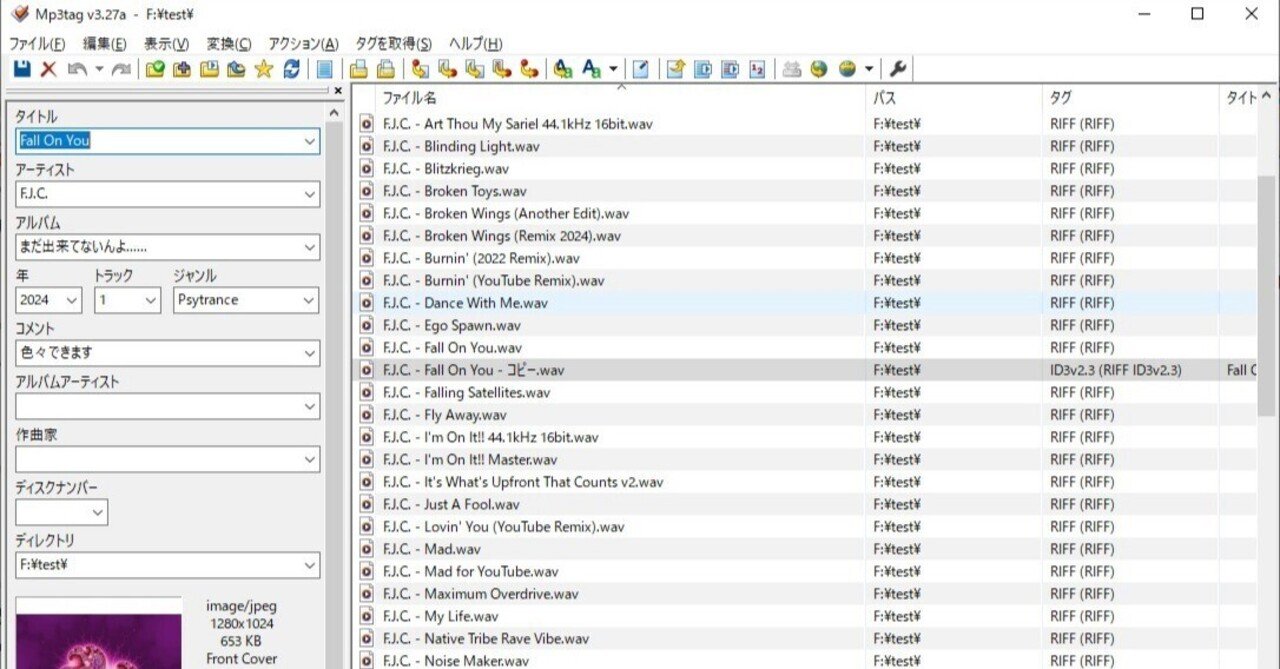Expand the タイトル combo box
Image resolution: width=1280 pixels, height=669 pixels.
coord(309,141)
